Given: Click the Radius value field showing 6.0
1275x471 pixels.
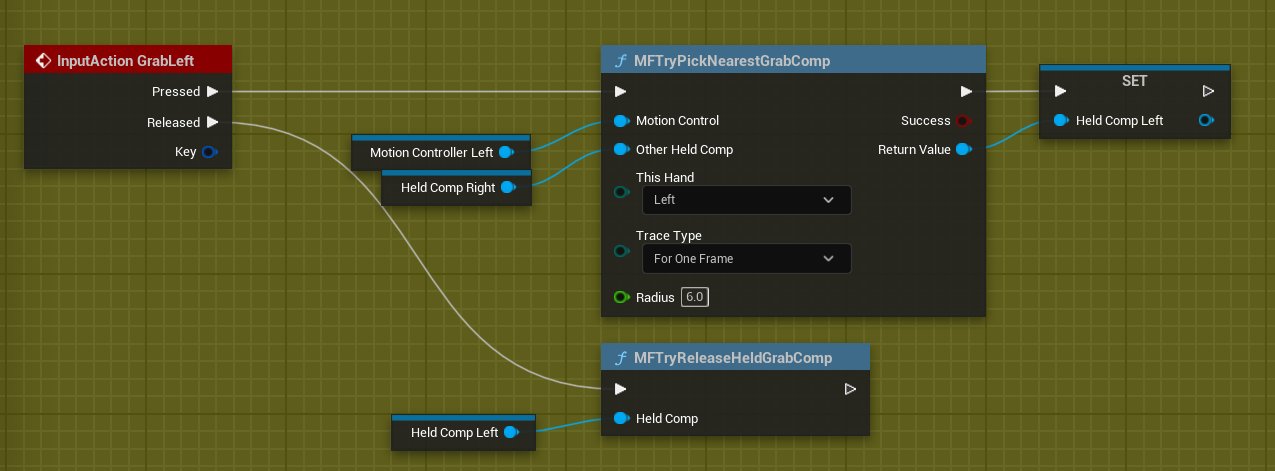Looking at the screenshot, I should click(695, 297).
